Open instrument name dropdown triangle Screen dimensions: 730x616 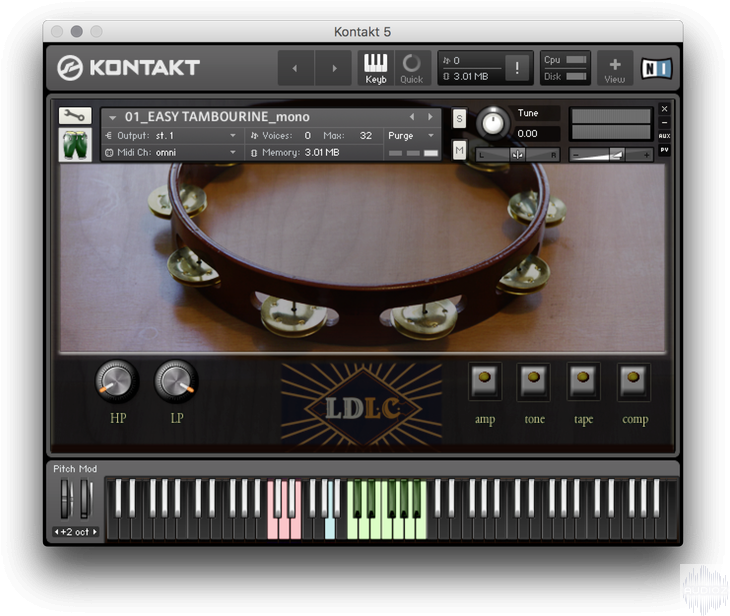(112, 118)
